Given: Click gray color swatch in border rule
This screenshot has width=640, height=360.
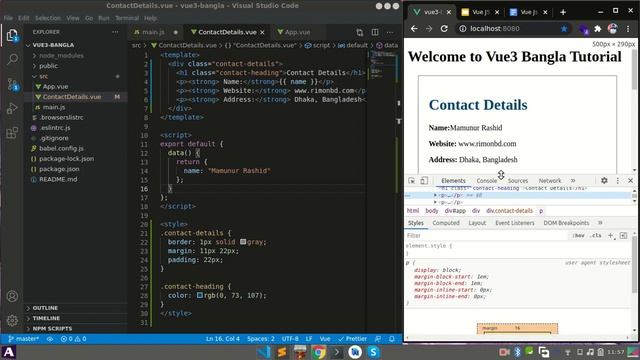Looking at the screenshot, I should 243,242.
